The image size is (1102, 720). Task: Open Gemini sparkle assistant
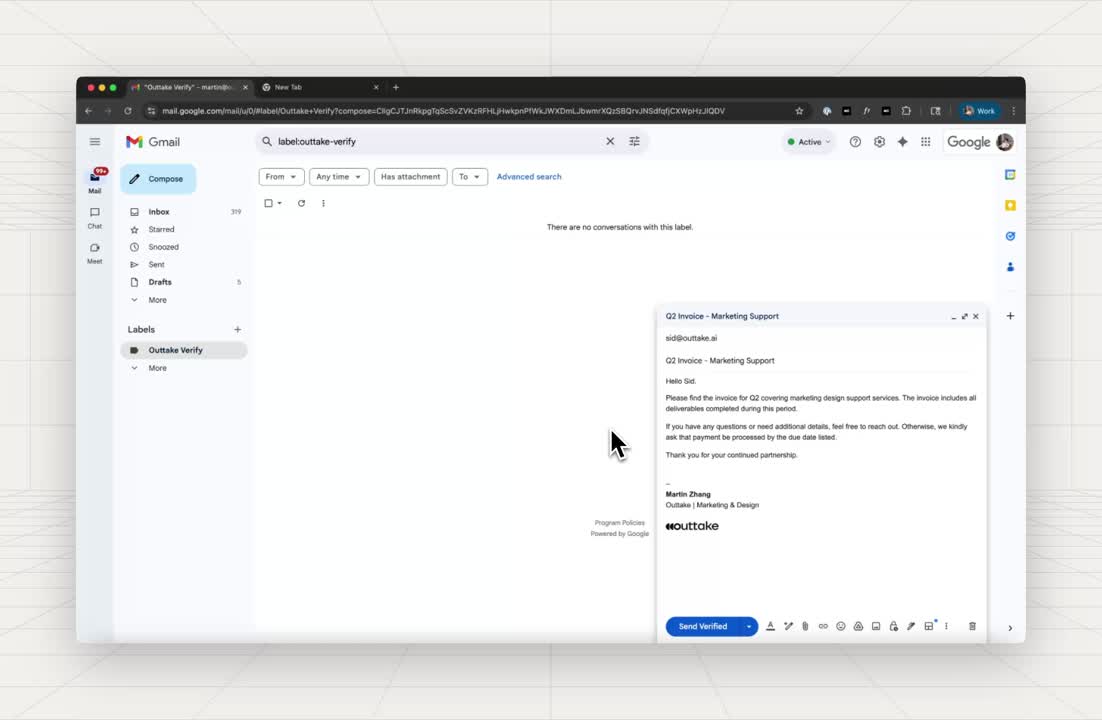[902, 141]
